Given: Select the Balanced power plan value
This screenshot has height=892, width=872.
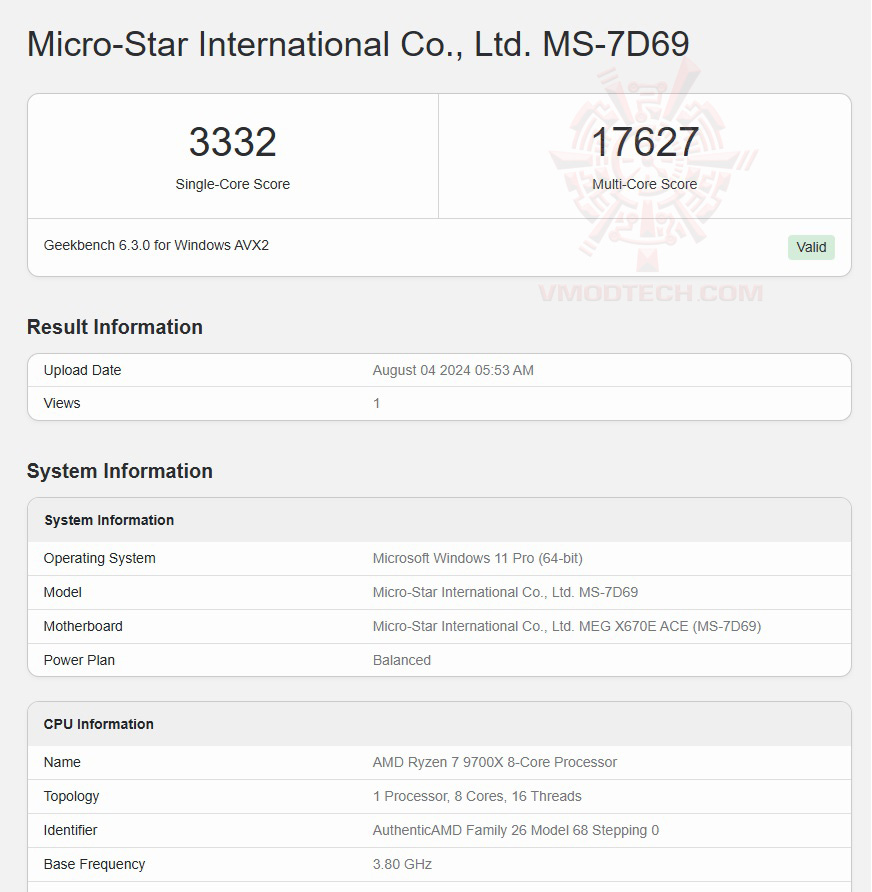Looking at the screenshot, I should click(402, 660).
